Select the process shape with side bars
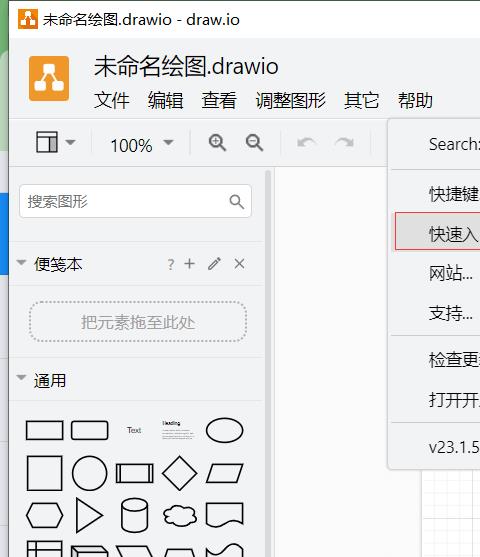This screenshot has height=557, width=480. coord(135,474)
